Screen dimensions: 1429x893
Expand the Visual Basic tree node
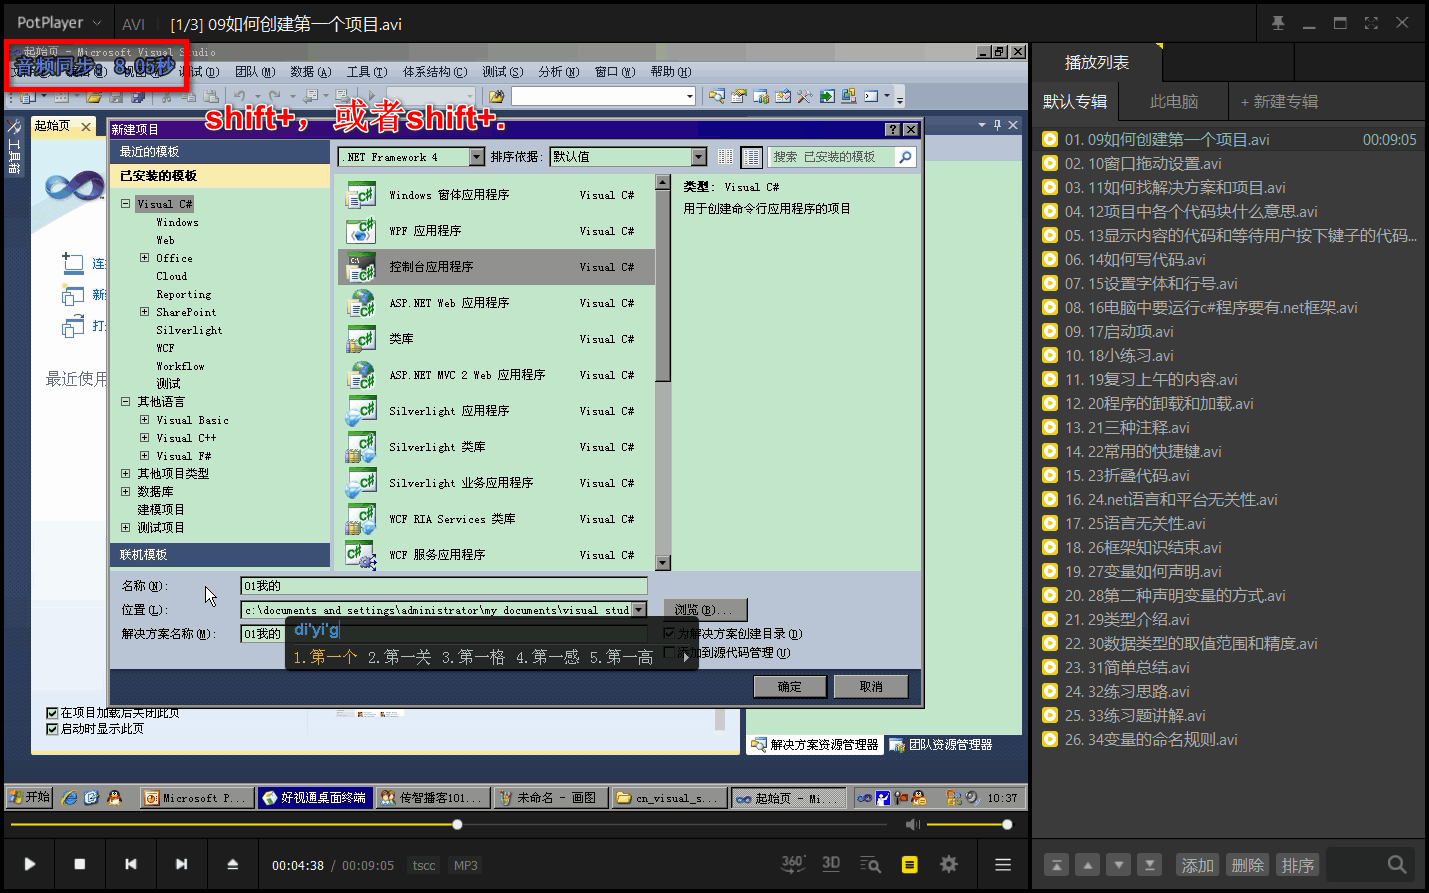pos(145,420)
